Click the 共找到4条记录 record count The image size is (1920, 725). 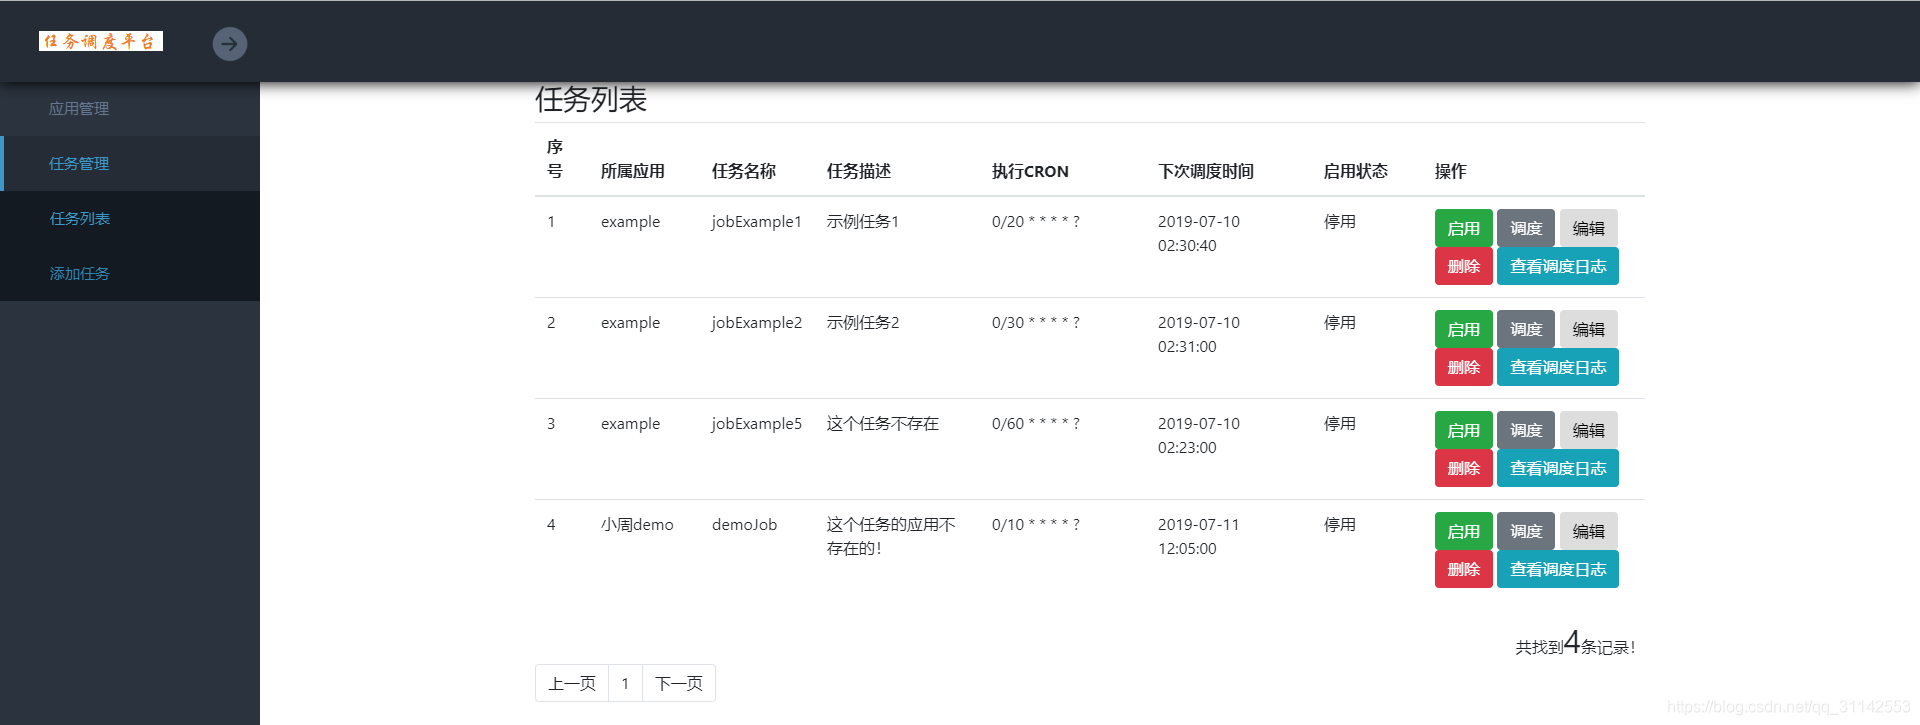(x=1575, y=644)
